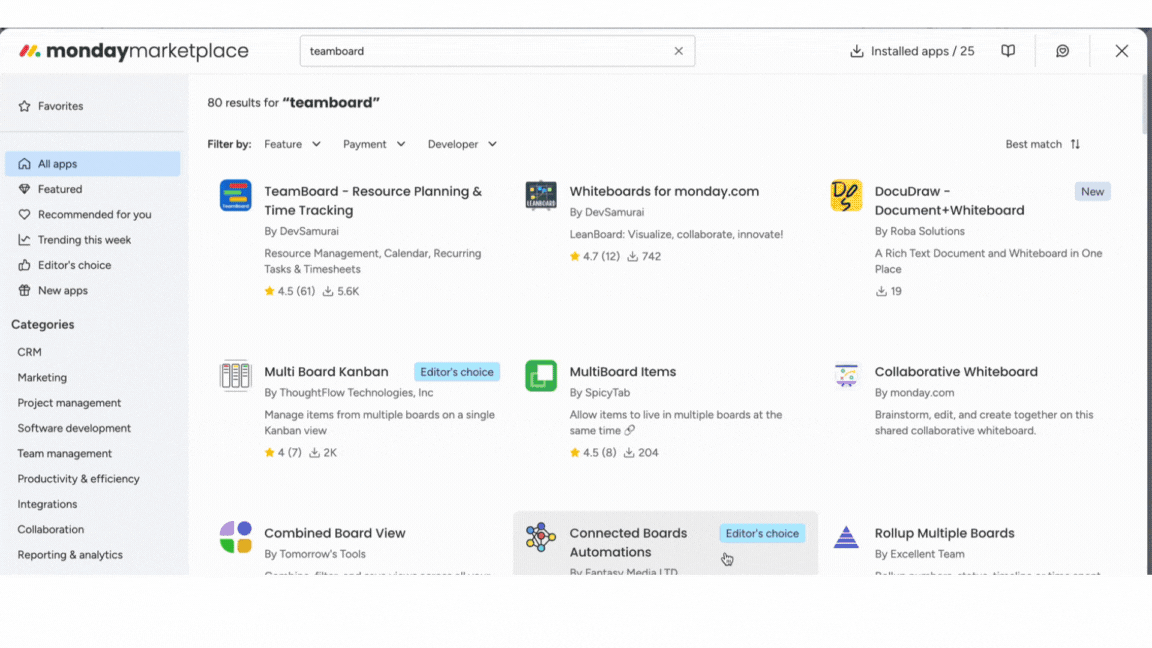Select the Collaboration category
The height and width of the screenshot is (648, 1152).
click(51, 530)
